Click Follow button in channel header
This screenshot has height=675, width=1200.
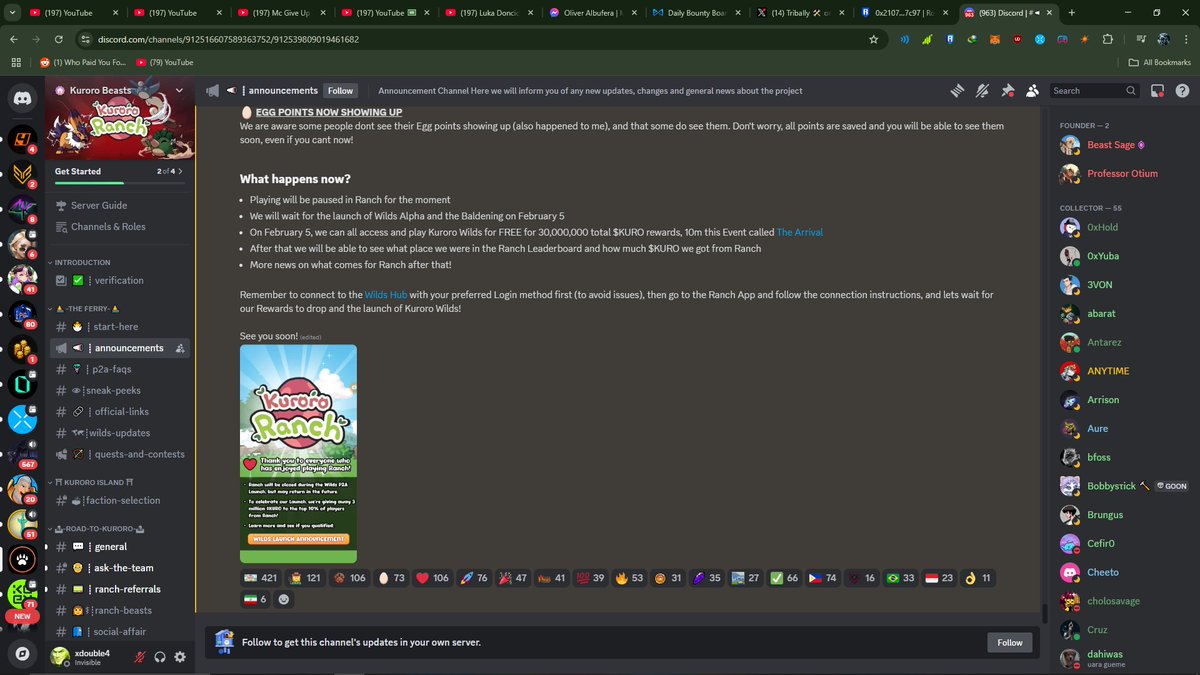coord(341,90)
